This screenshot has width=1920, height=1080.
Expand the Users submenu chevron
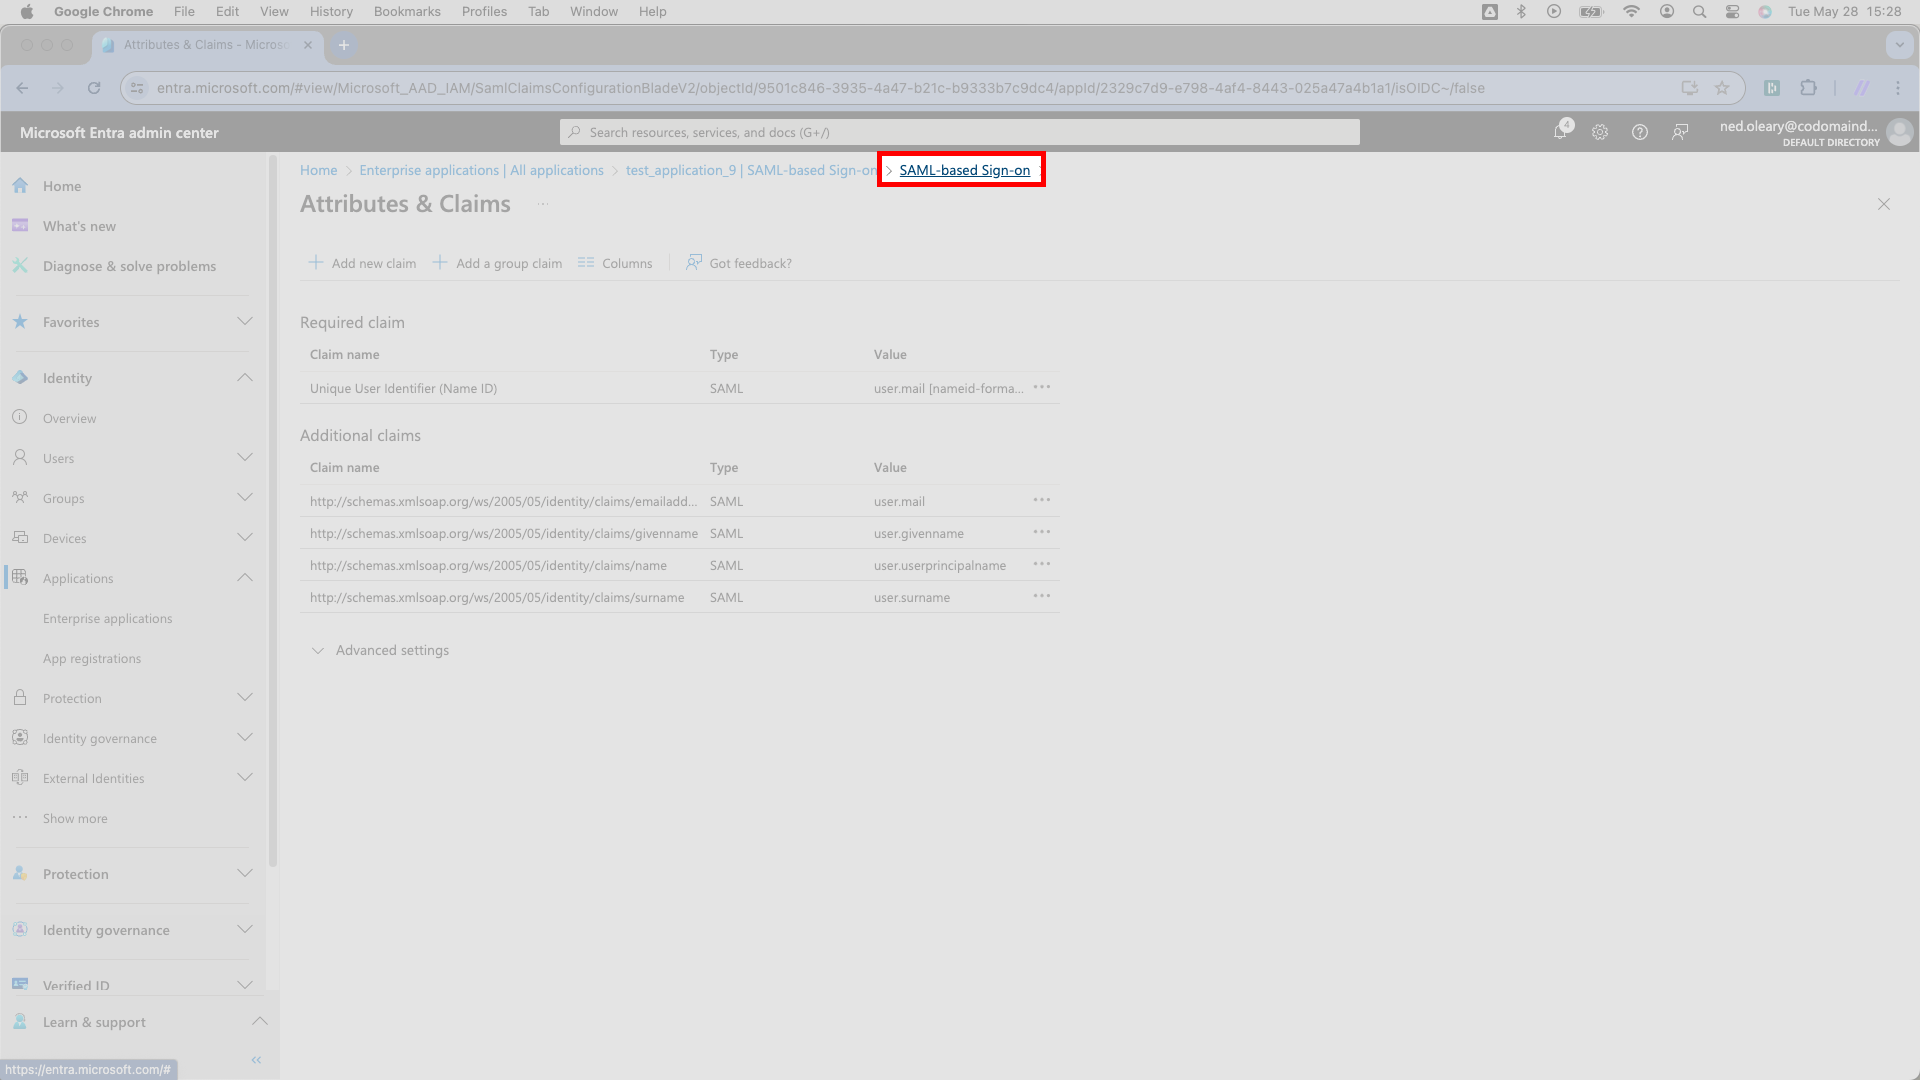click(245, 458)
